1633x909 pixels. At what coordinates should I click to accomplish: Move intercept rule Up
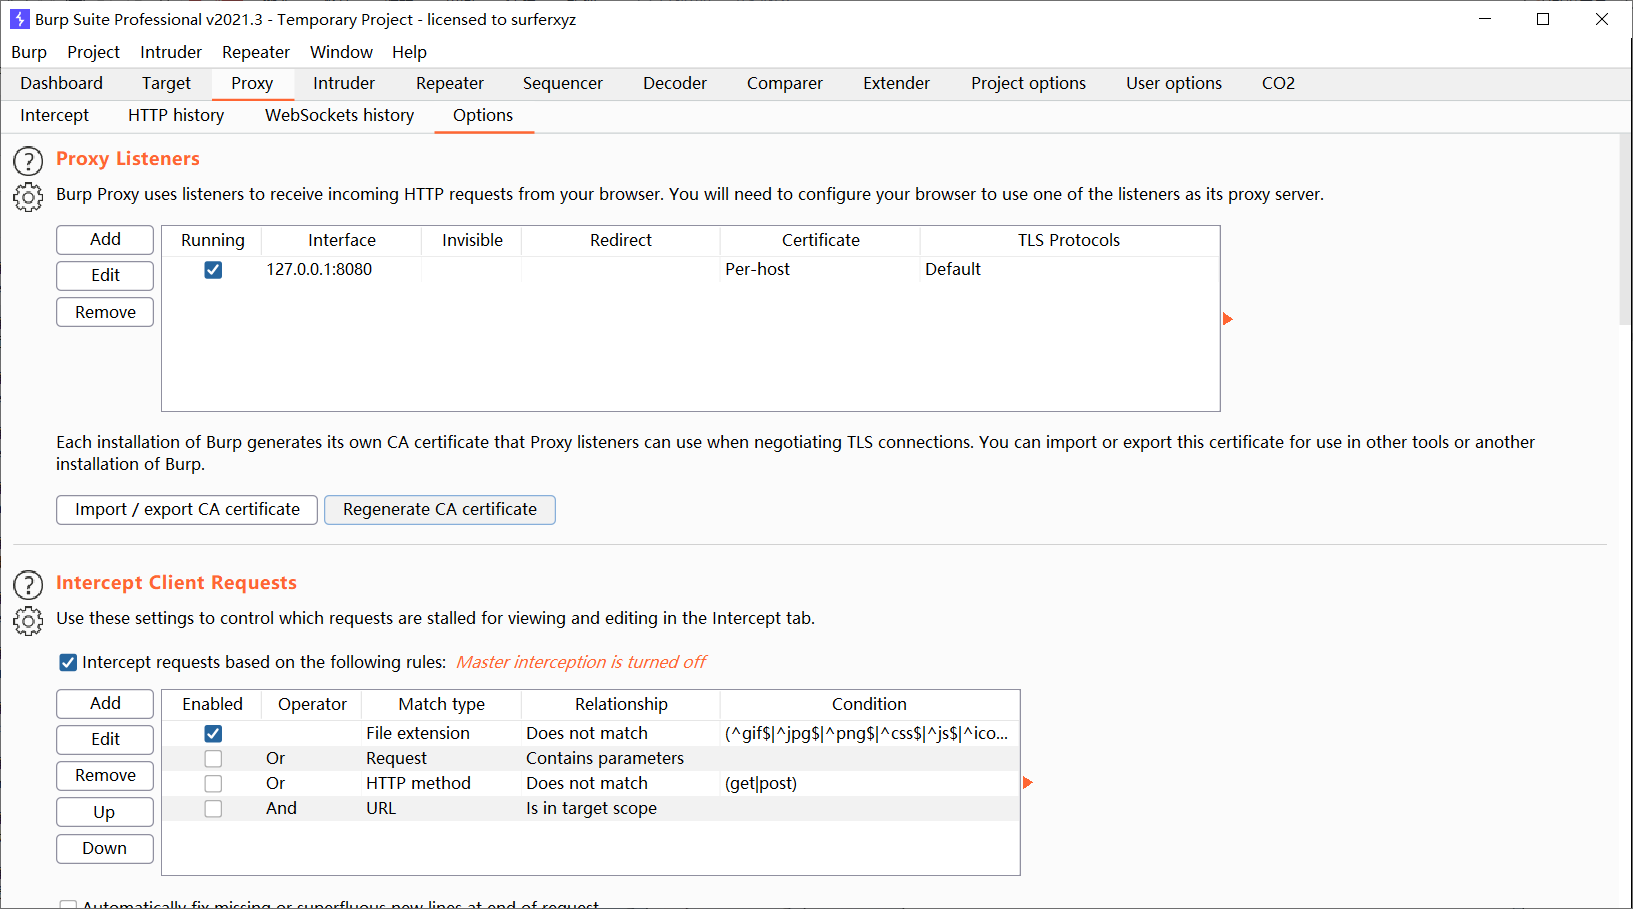click(x=105, y=812)
